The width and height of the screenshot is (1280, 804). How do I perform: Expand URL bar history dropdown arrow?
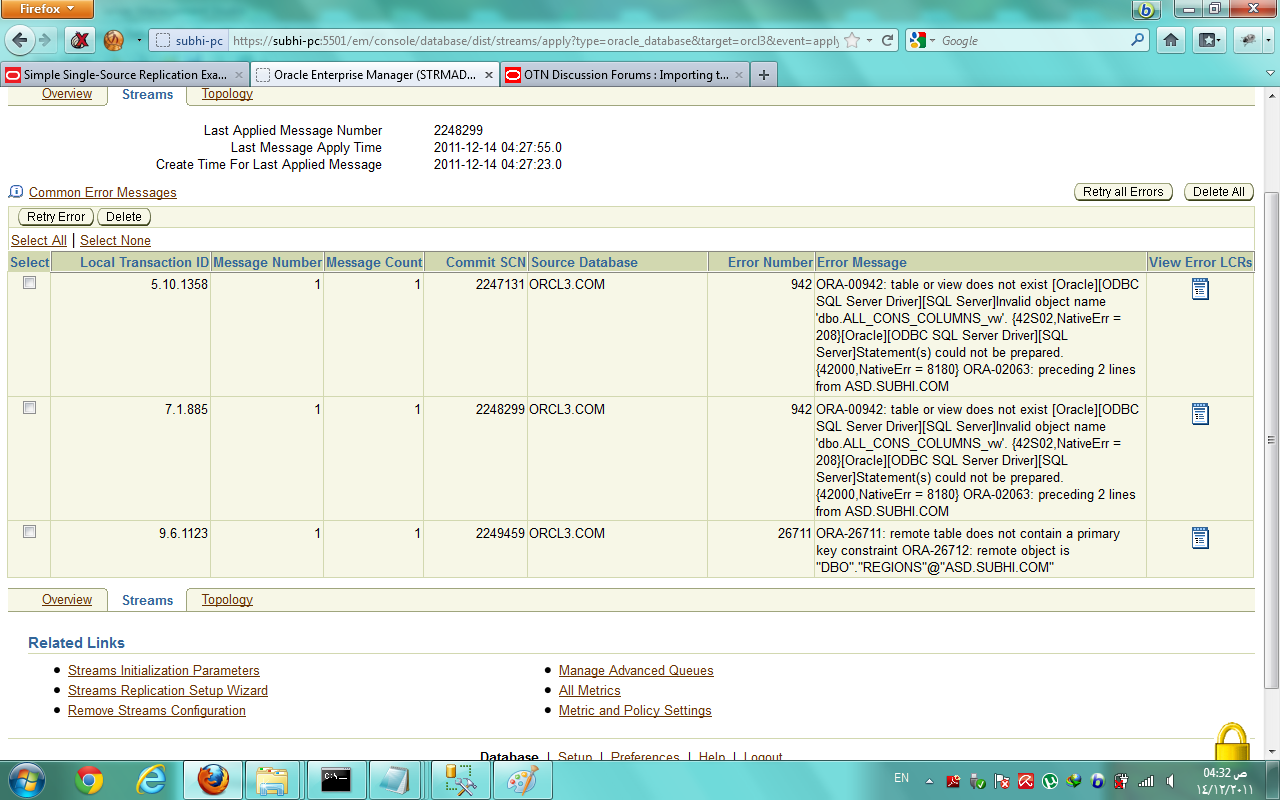(x=871, y=41)
